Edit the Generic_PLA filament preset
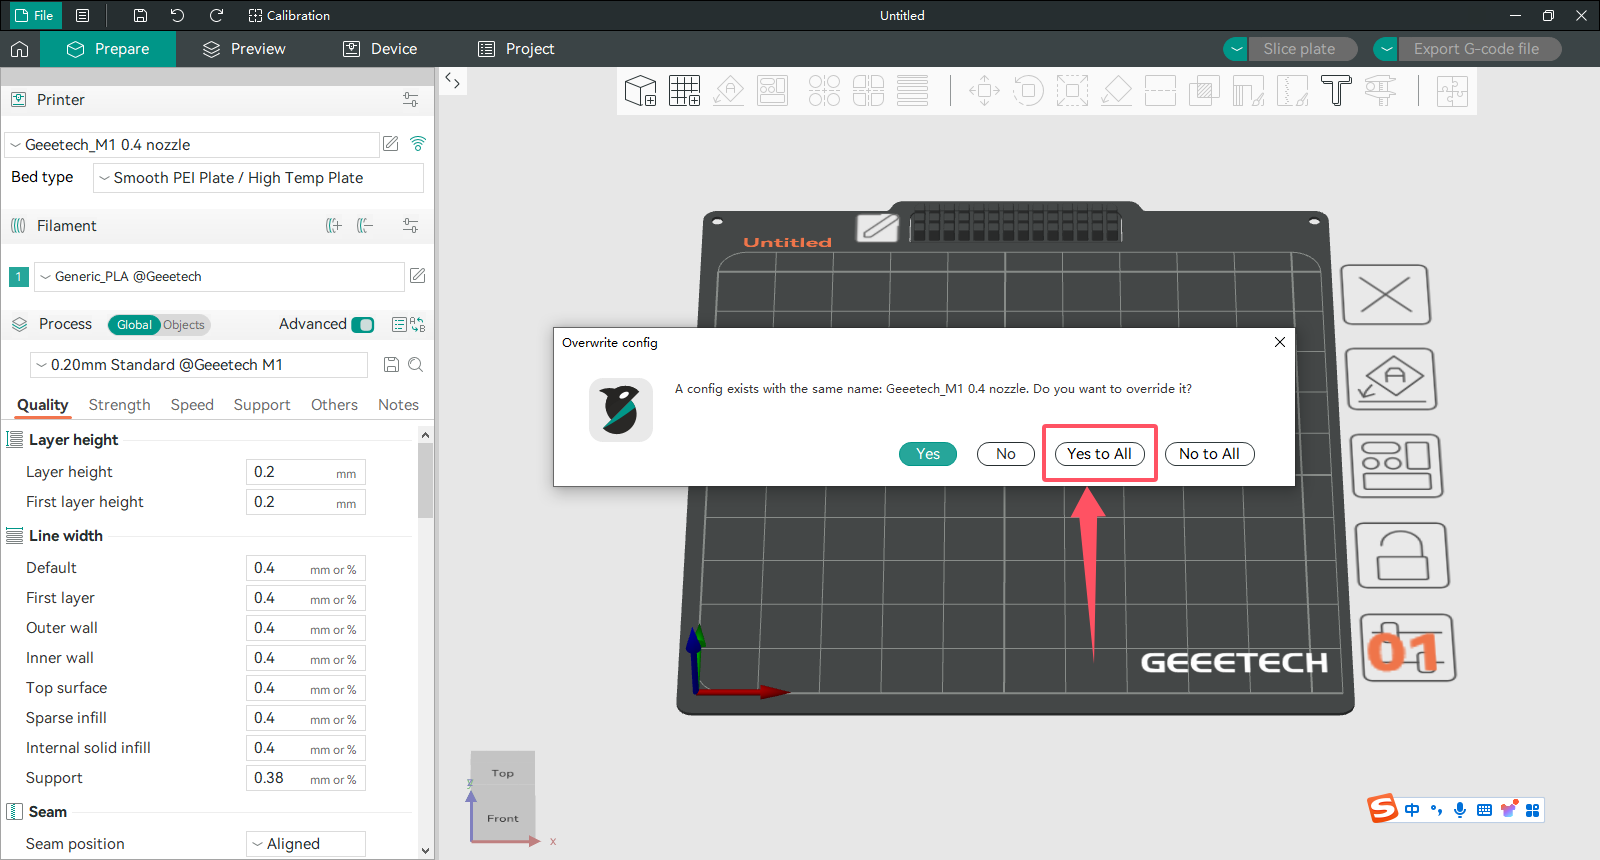This screenshot has width=1600, height=860. (418, 276)
